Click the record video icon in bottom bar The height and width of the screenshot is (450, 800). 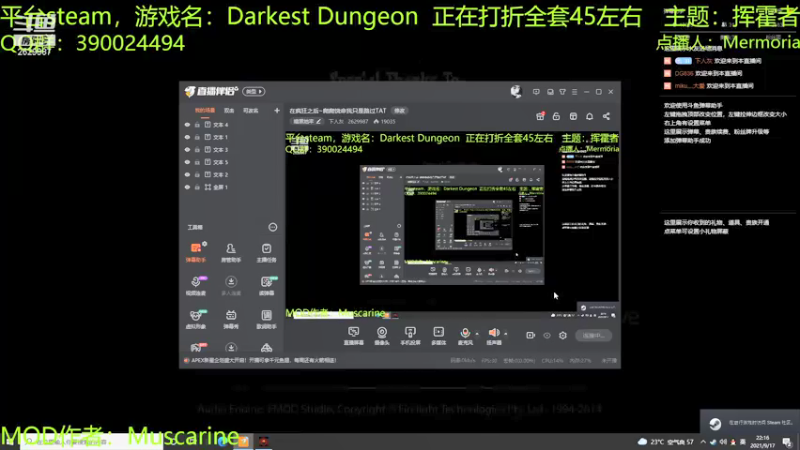pyautogui.click(x=531, y=335)
